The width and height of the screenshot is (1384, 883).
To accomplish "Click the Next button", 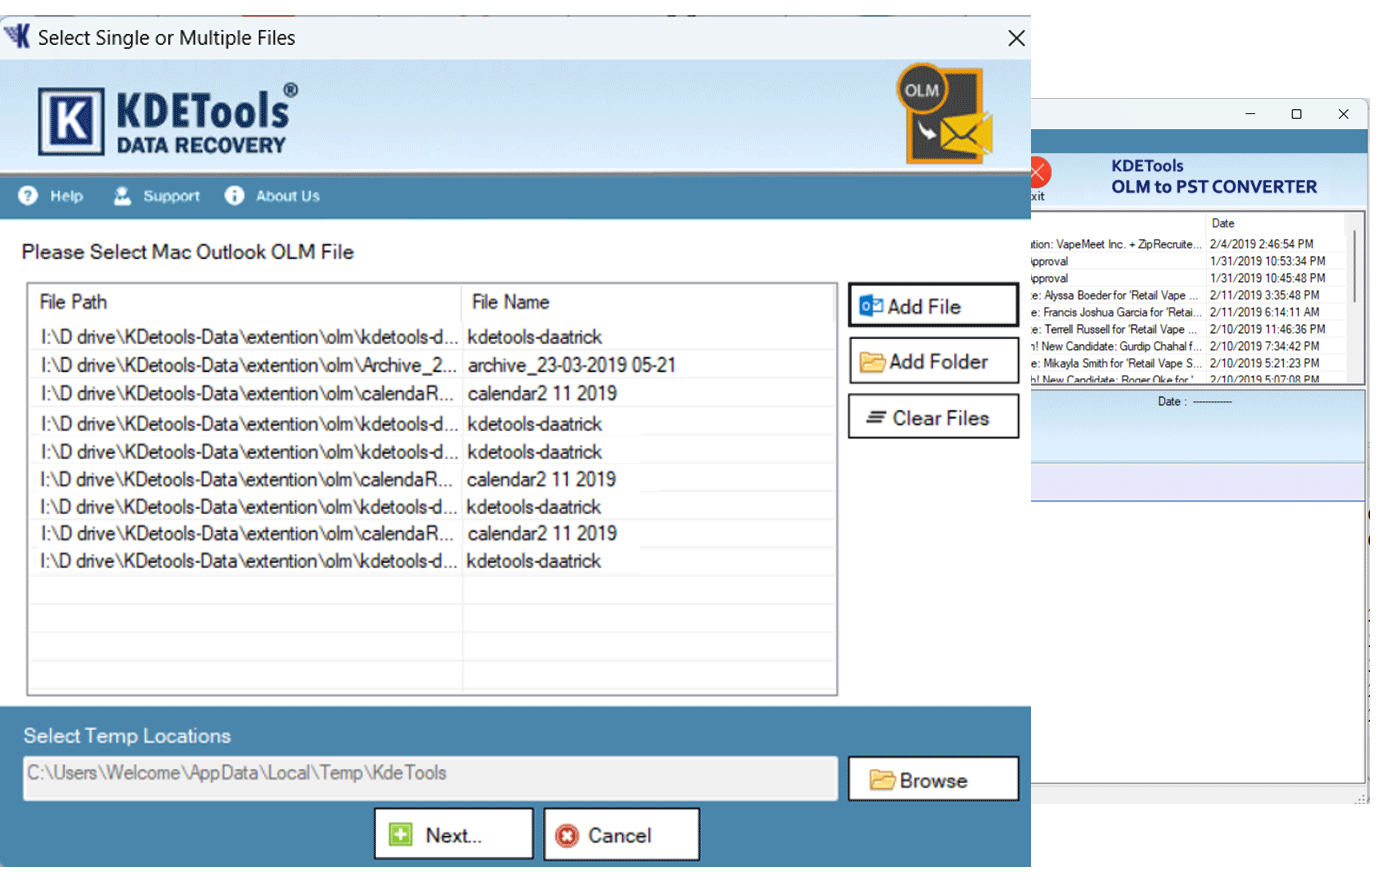I will point(453,835).
